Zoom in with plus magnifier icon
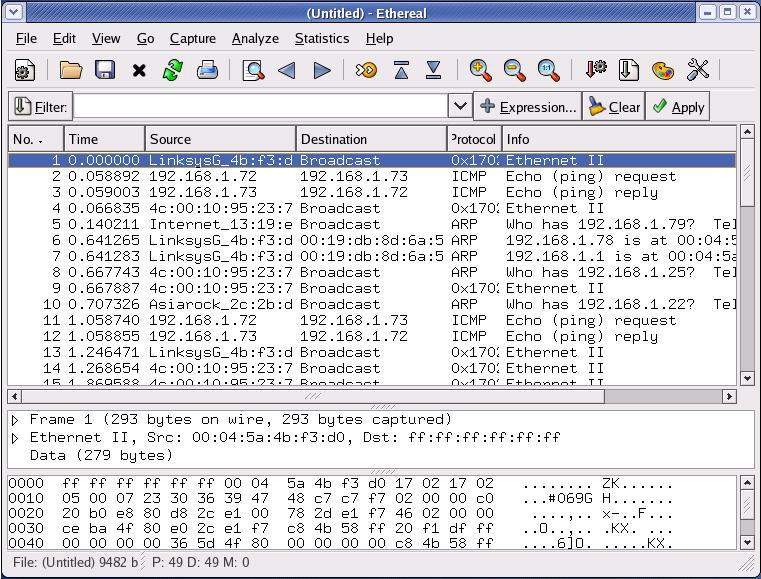Image resolution: width=761 pixels, height=579 pixels. click(480, 70)
